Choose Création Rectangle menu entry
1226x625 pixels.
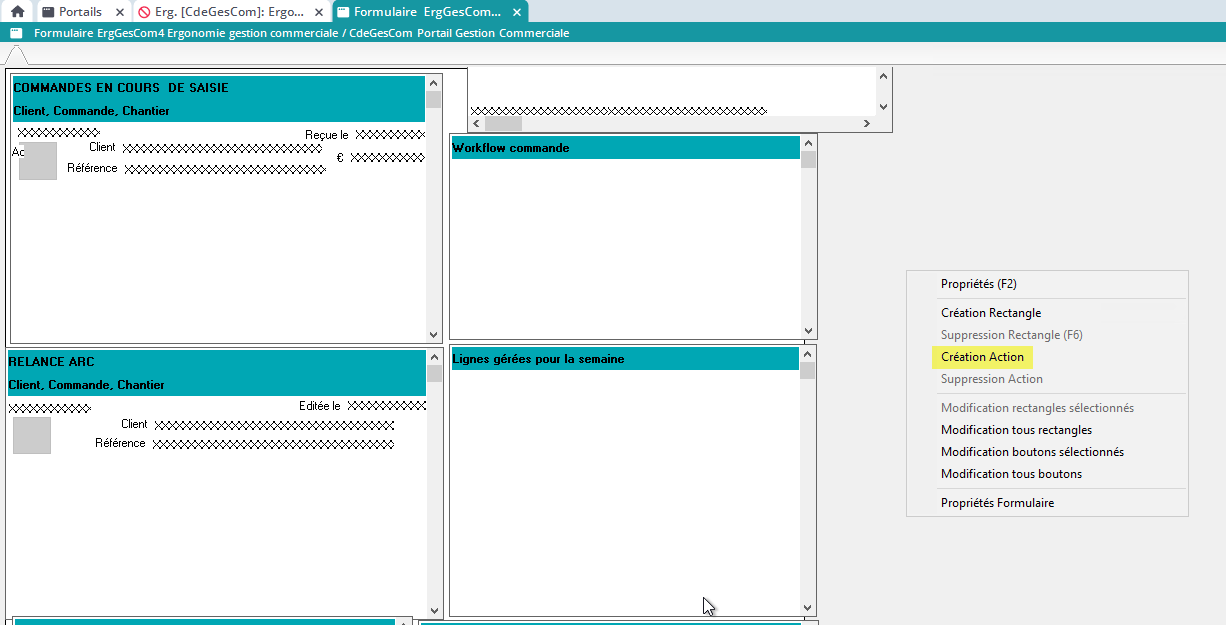click(990, 313)
